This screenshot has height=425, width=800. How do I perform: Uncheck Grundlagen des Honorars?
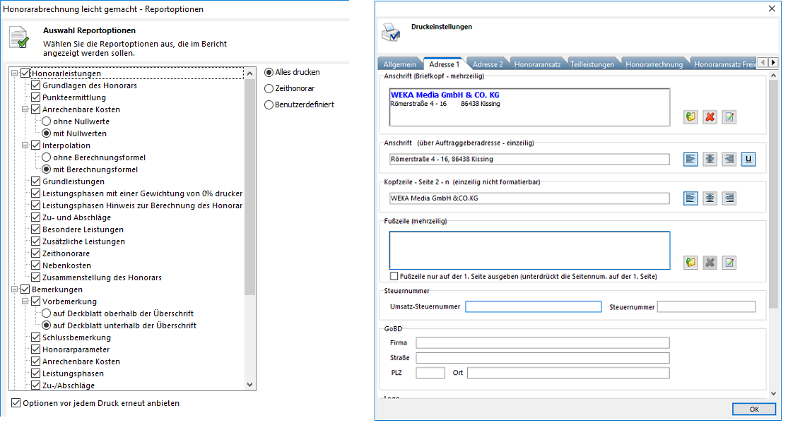(x=35, y=85)
